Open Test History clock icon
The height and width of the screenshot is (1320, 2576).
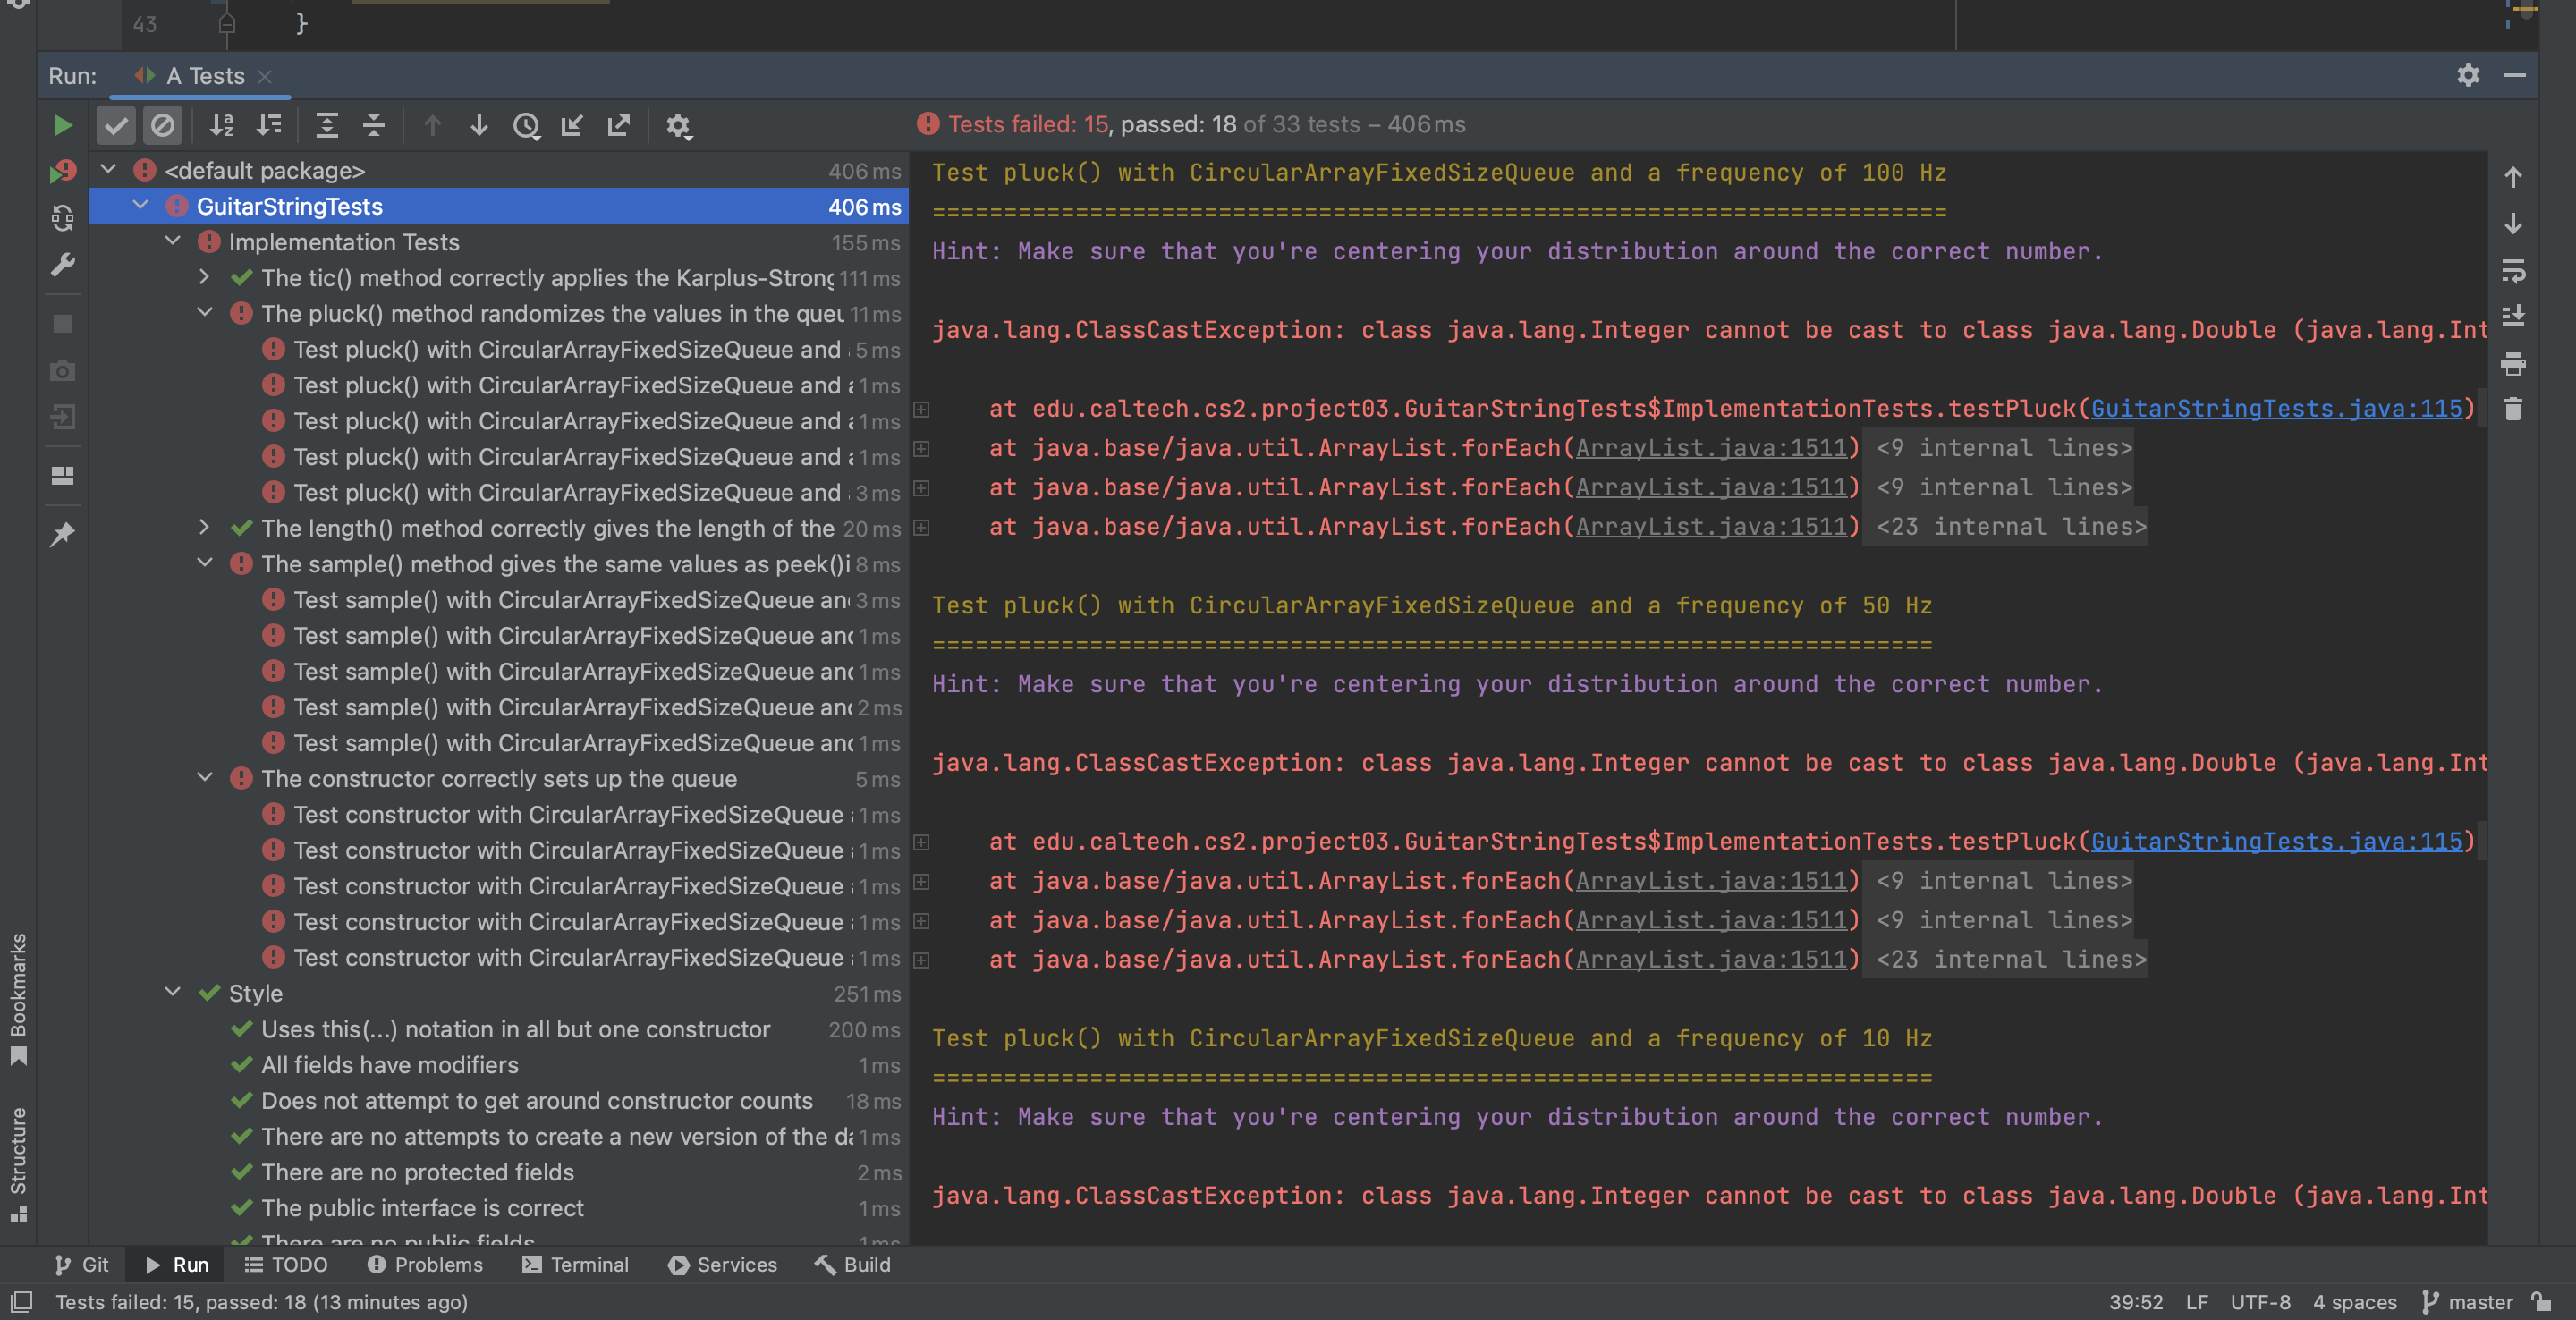pyautogui.click(x=526, y=125)
